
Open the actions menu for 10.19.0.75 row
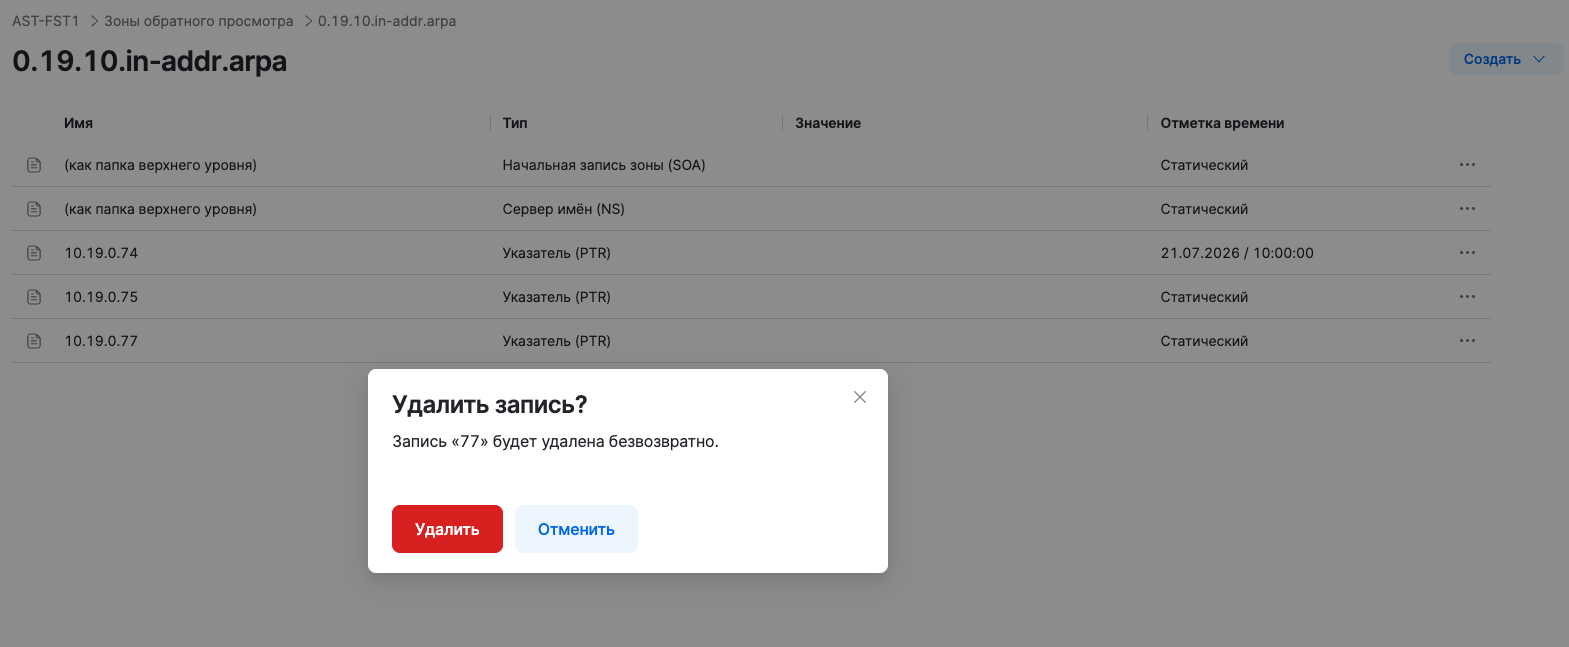coord(1467,297)
